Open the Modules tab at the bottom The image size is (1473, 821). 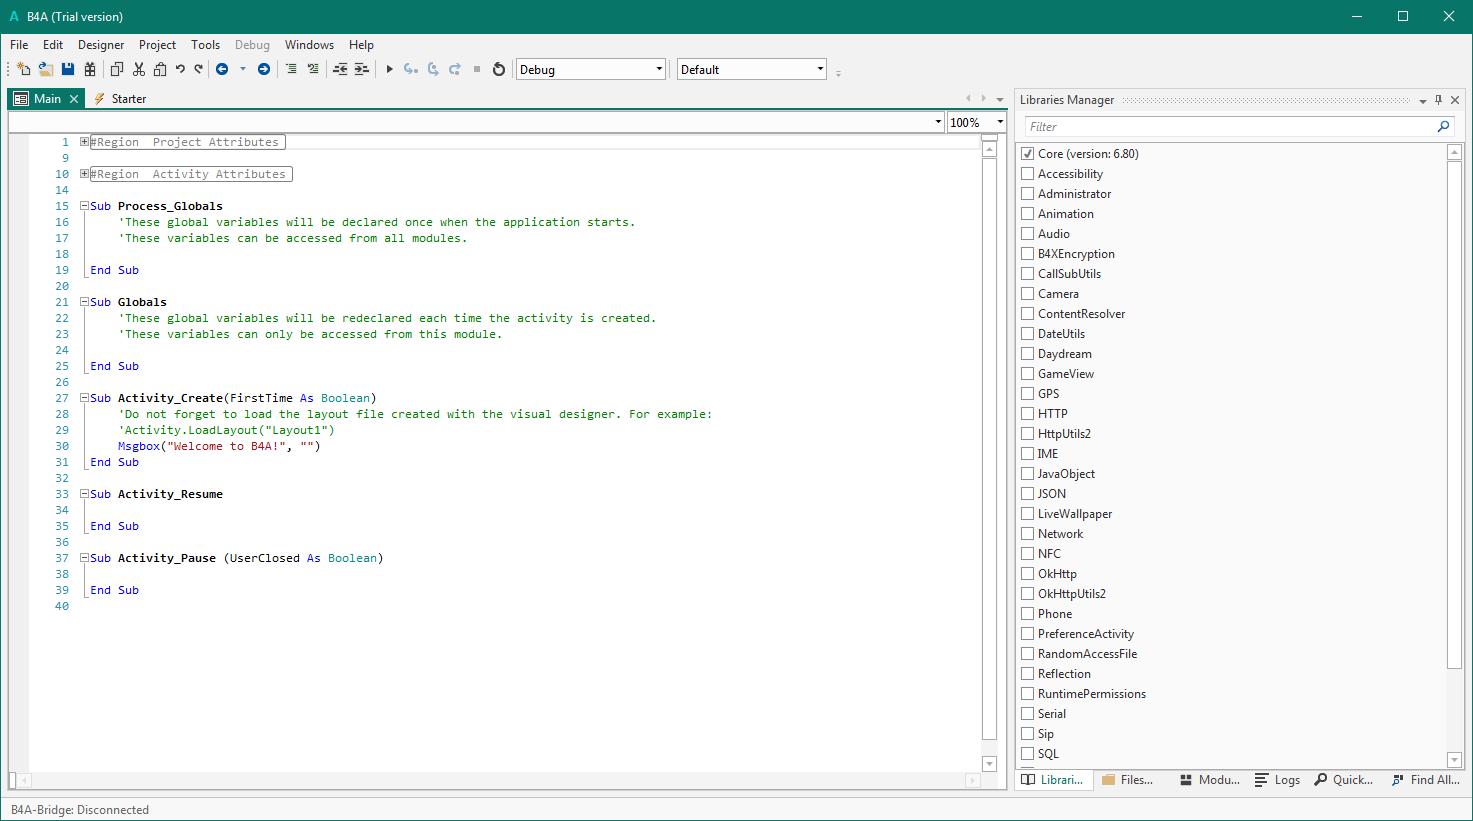coord(1210,780)
